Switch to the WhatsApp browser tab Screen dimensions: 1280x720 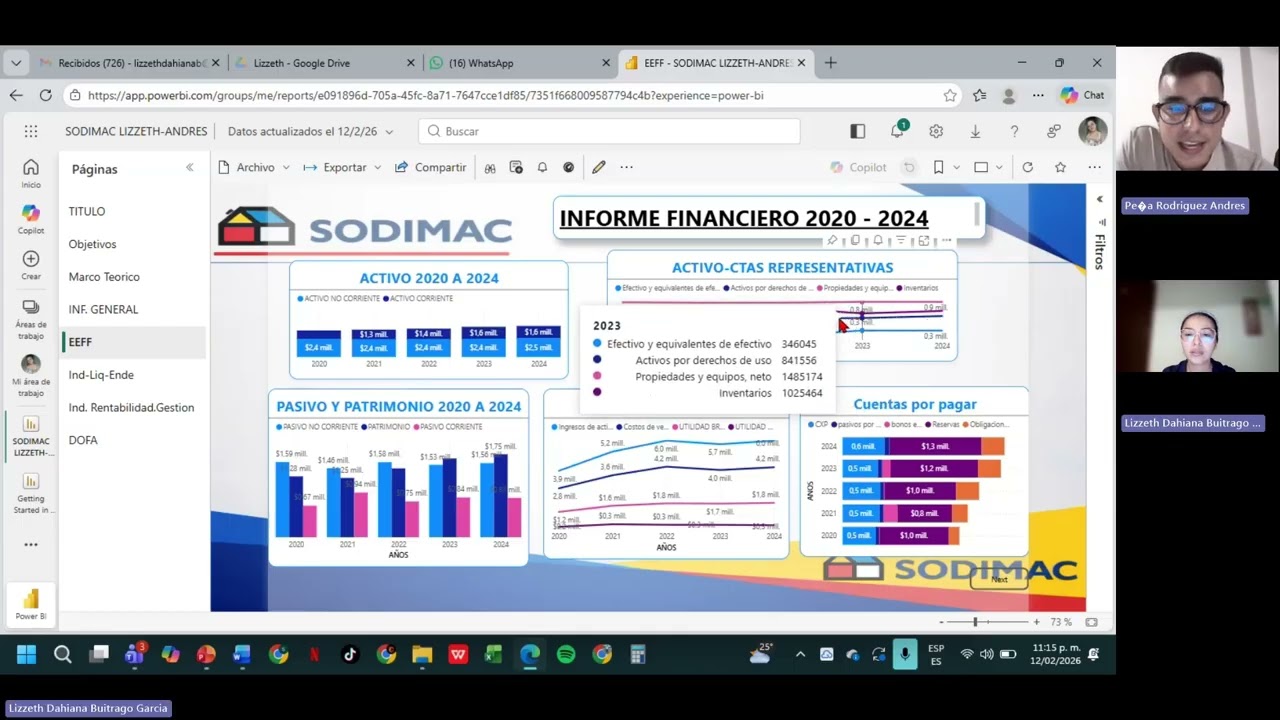[x=520, y=63]
